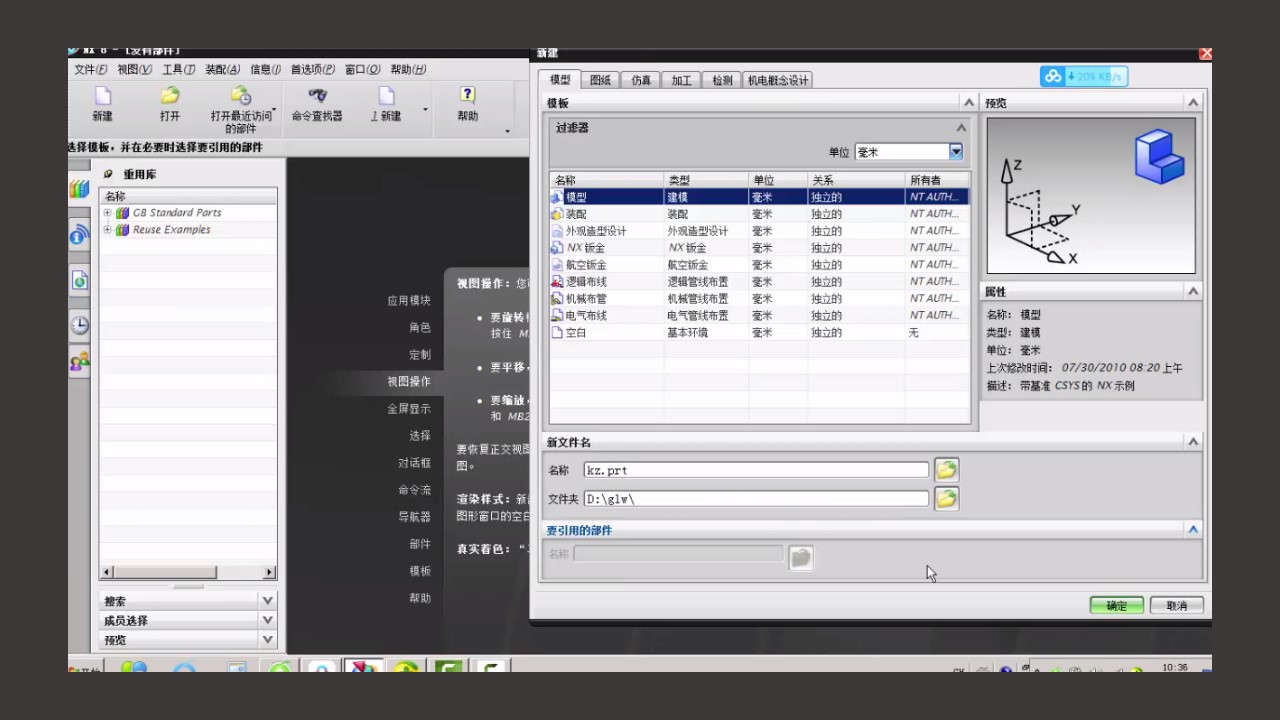Viewport: 1280px width, 720px height.
Task: Click the 1 新建 window toolbar icon
Action: pyautogui.click(x=386, y=96)
